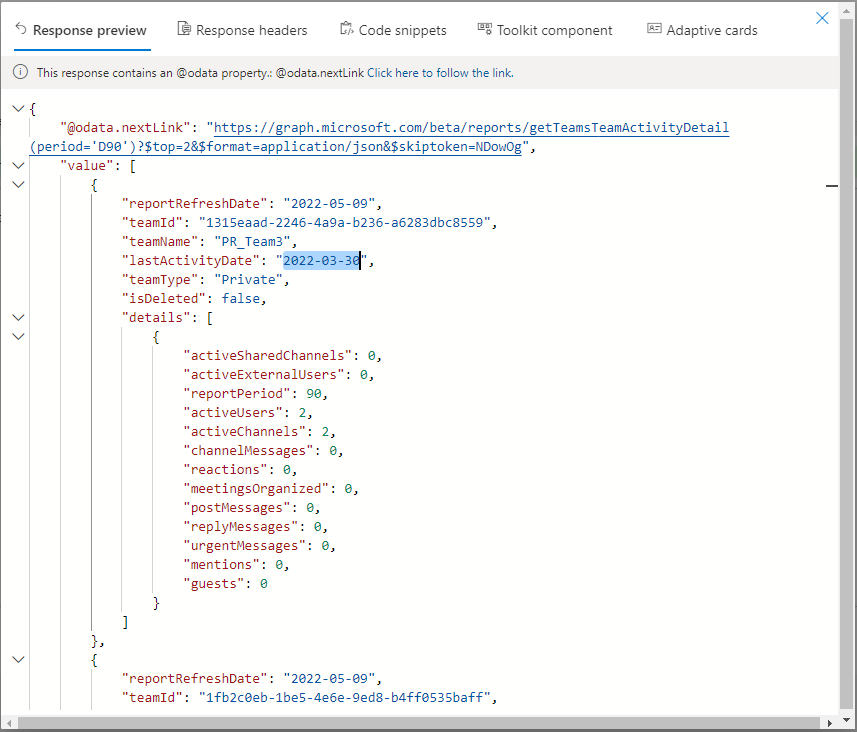
Task: Collapse the root JSON object
Action: pyautogui.click(x=18, y=108)
